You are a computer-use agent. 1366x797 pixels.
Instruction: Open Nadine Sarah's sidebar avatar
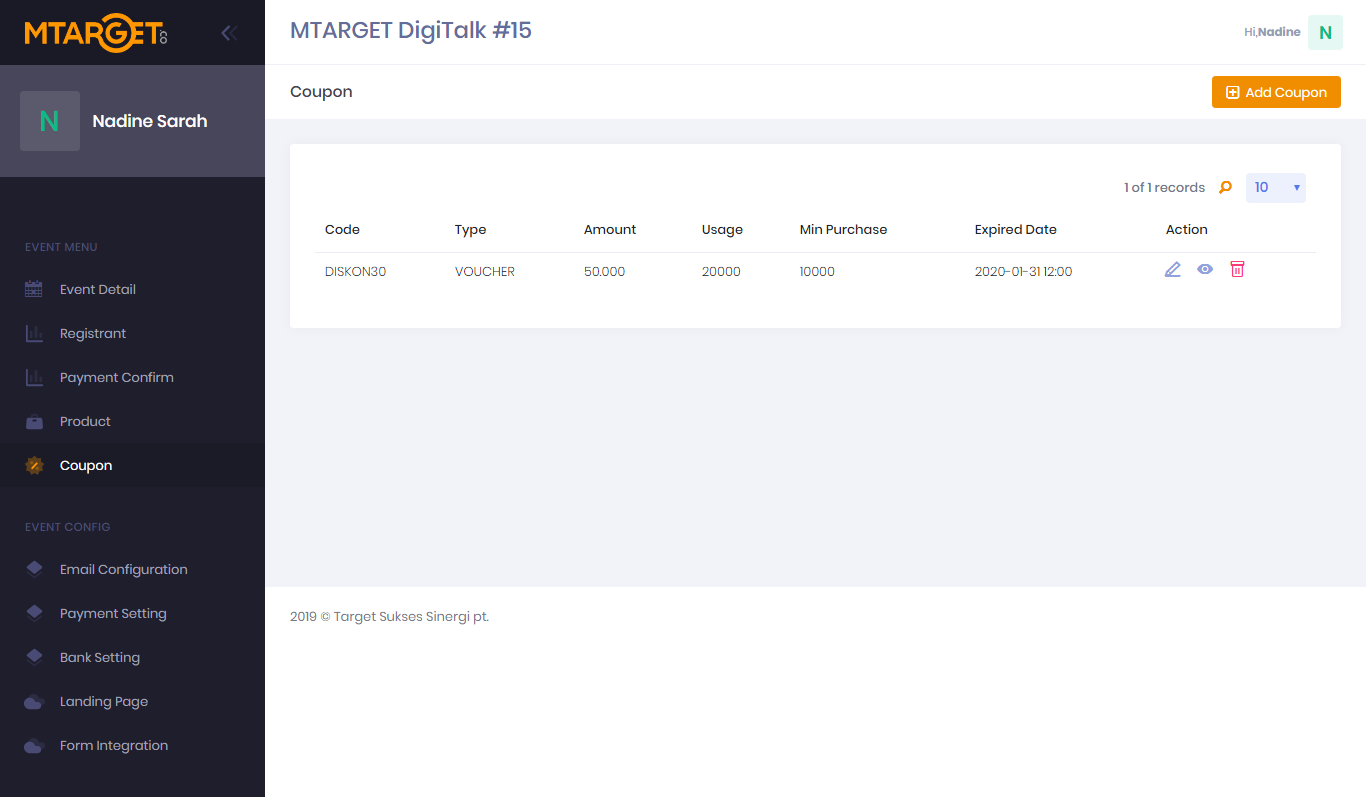click(x=50, y=121)
